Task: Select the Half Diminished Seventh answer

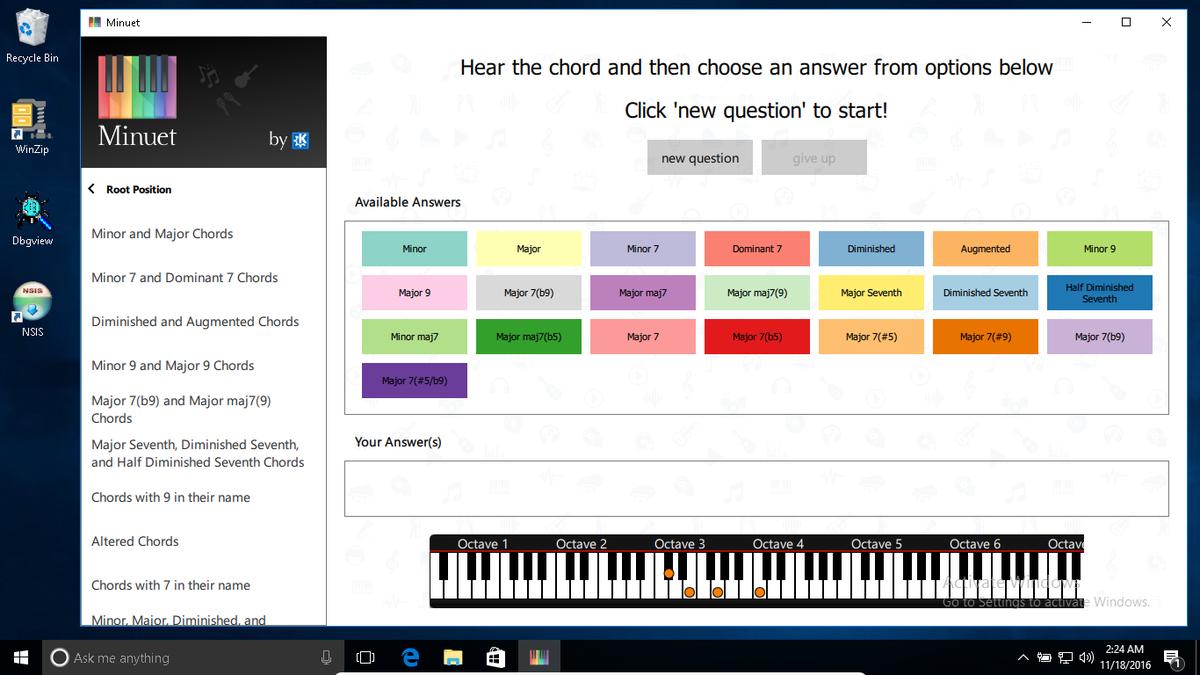Action: (1099, 293)
